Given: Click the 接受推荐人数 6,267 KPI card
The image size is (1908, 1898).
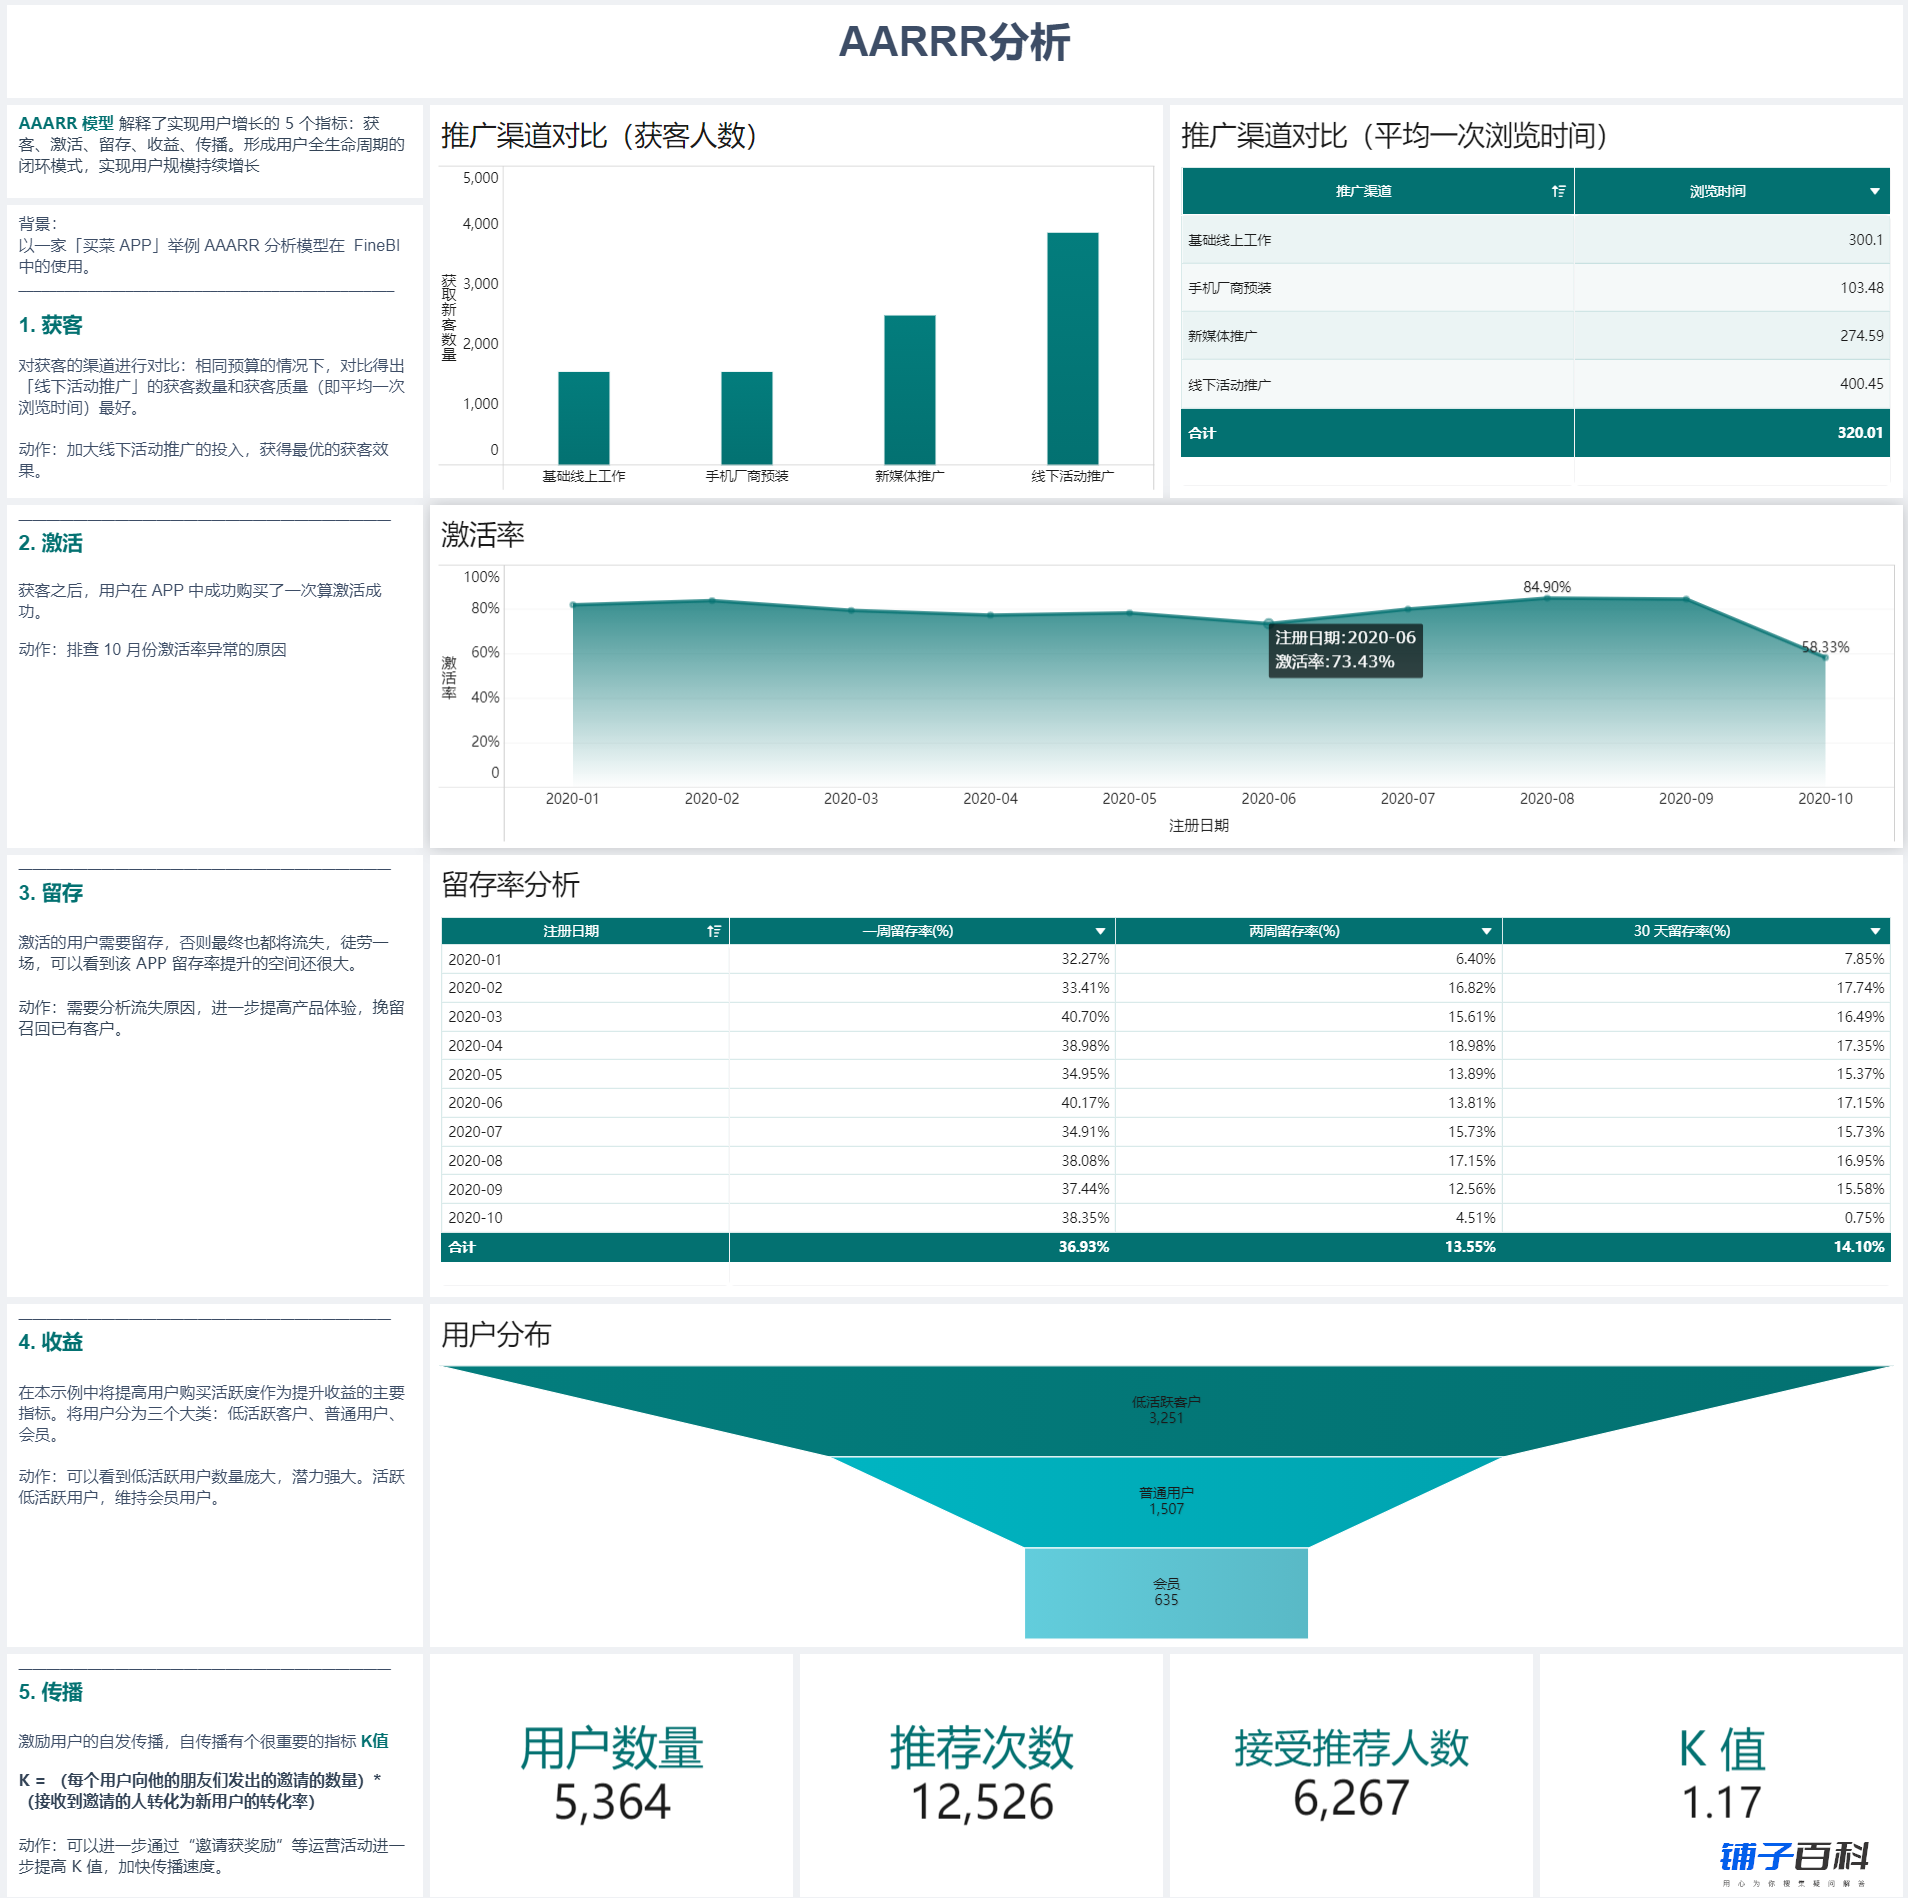Looking at the screenshot, I should [x=1351, y=1775].
